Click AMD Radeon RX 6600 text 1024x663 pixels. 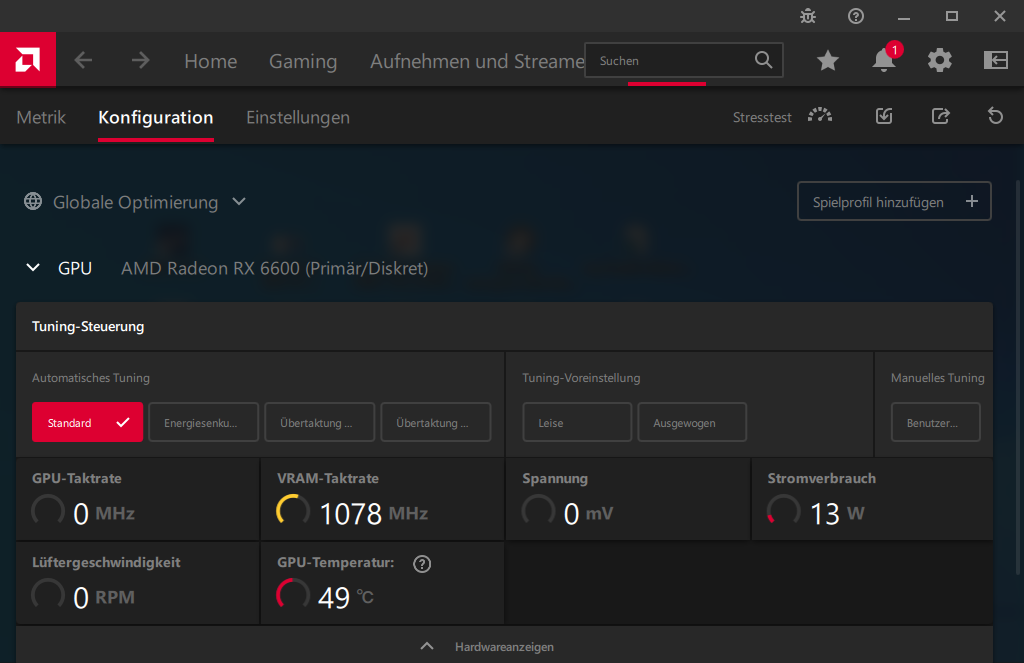pyautogui.click(x=274, y=268)
